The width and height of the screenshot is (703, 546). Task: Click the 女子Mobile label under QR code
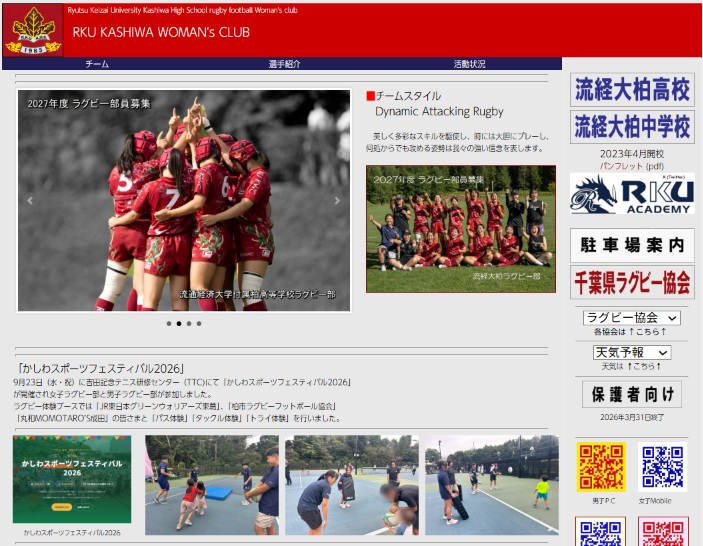pyautogui.click(x=655, y=501)
